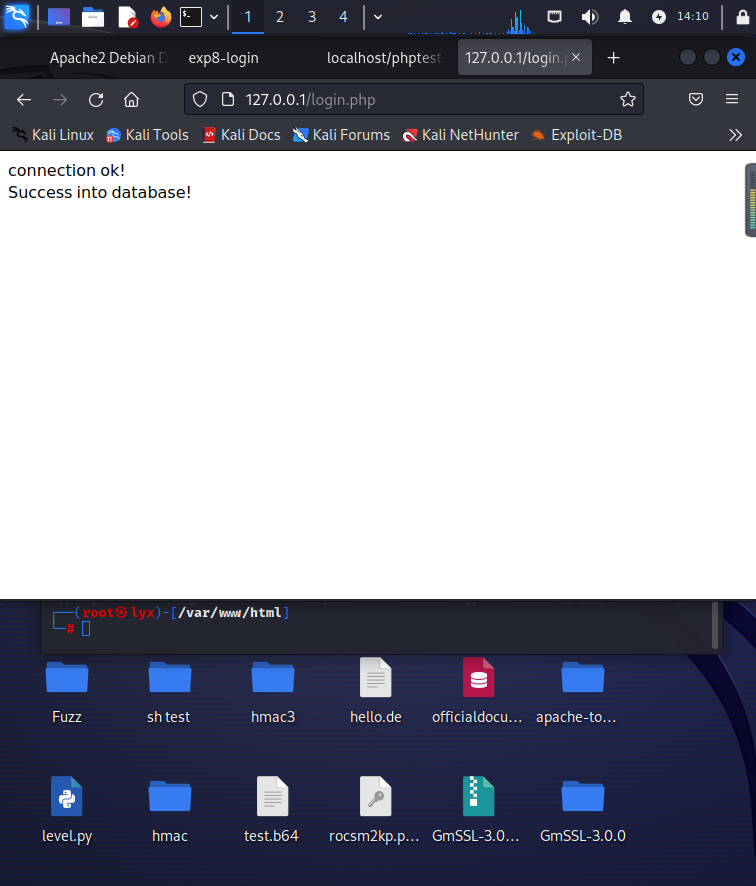The width and height of the screenshot is (756, 886).
Task: Go forward one page
Action: click(60, 100)
